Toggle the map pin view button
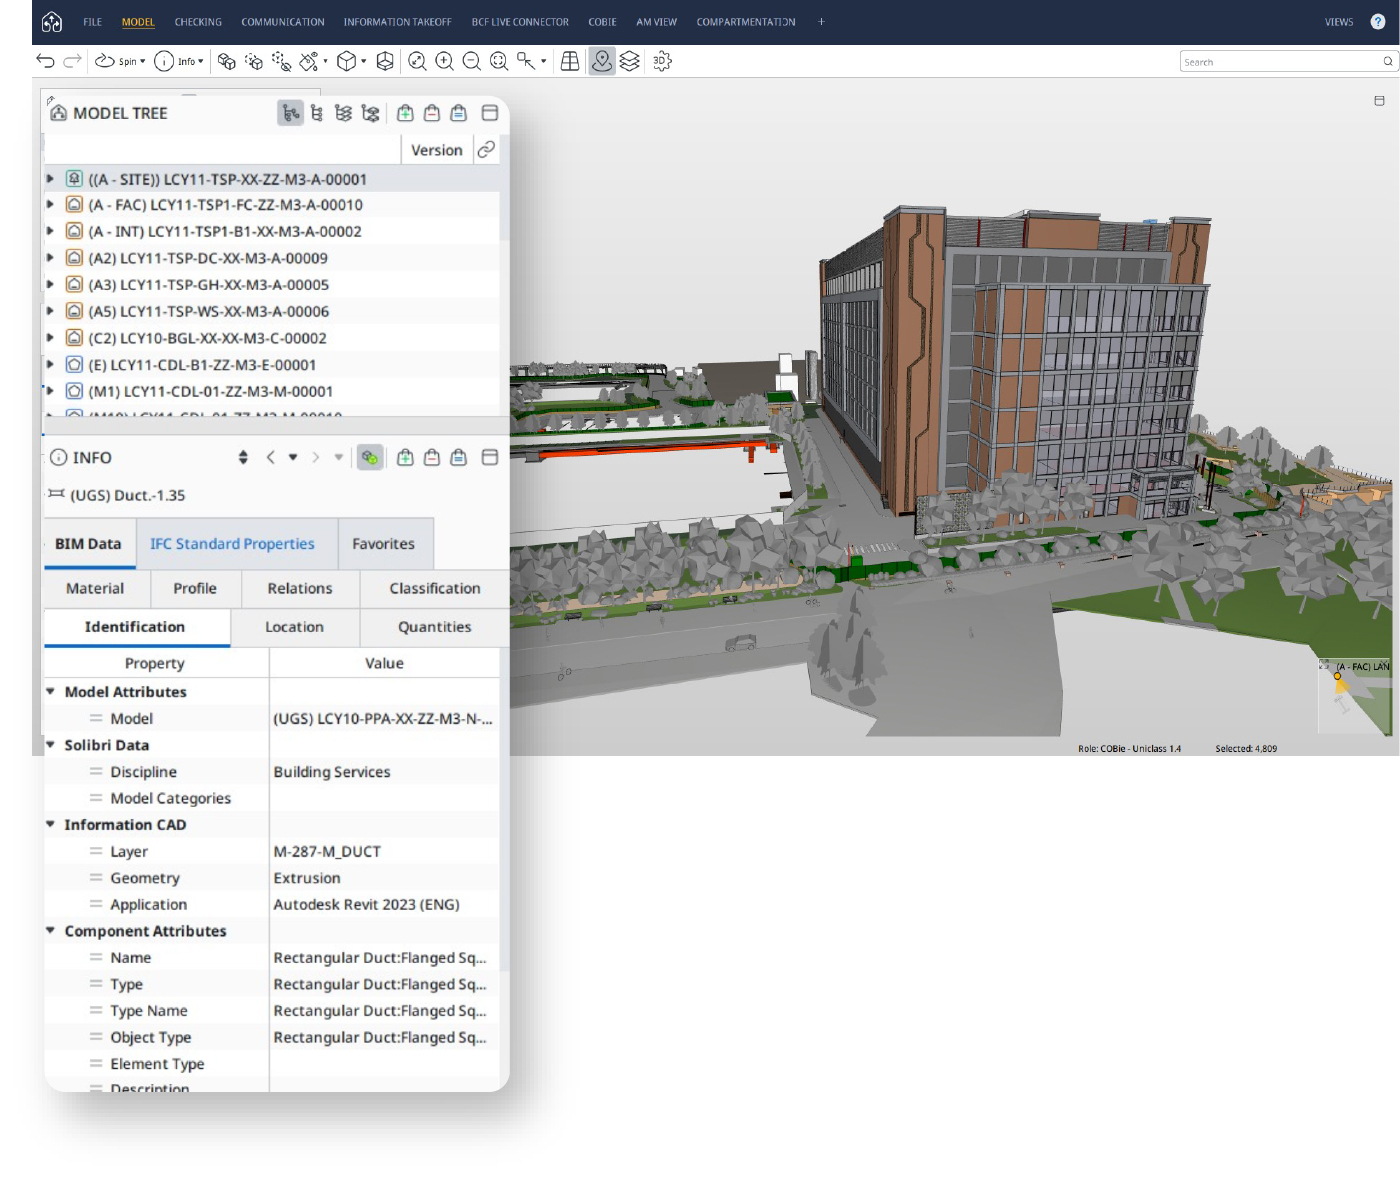 point(602,62)
